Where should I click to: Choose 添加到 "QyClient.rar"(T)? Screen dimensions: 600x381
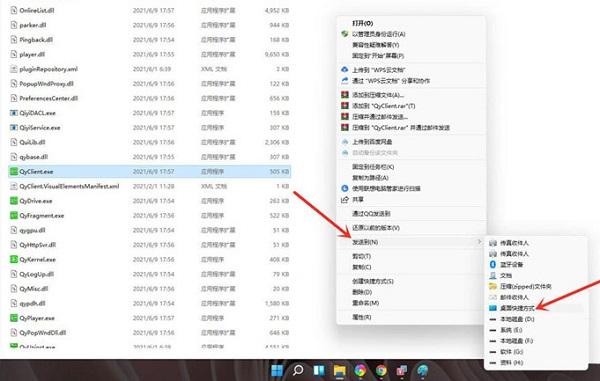click(x=383, y=106)
